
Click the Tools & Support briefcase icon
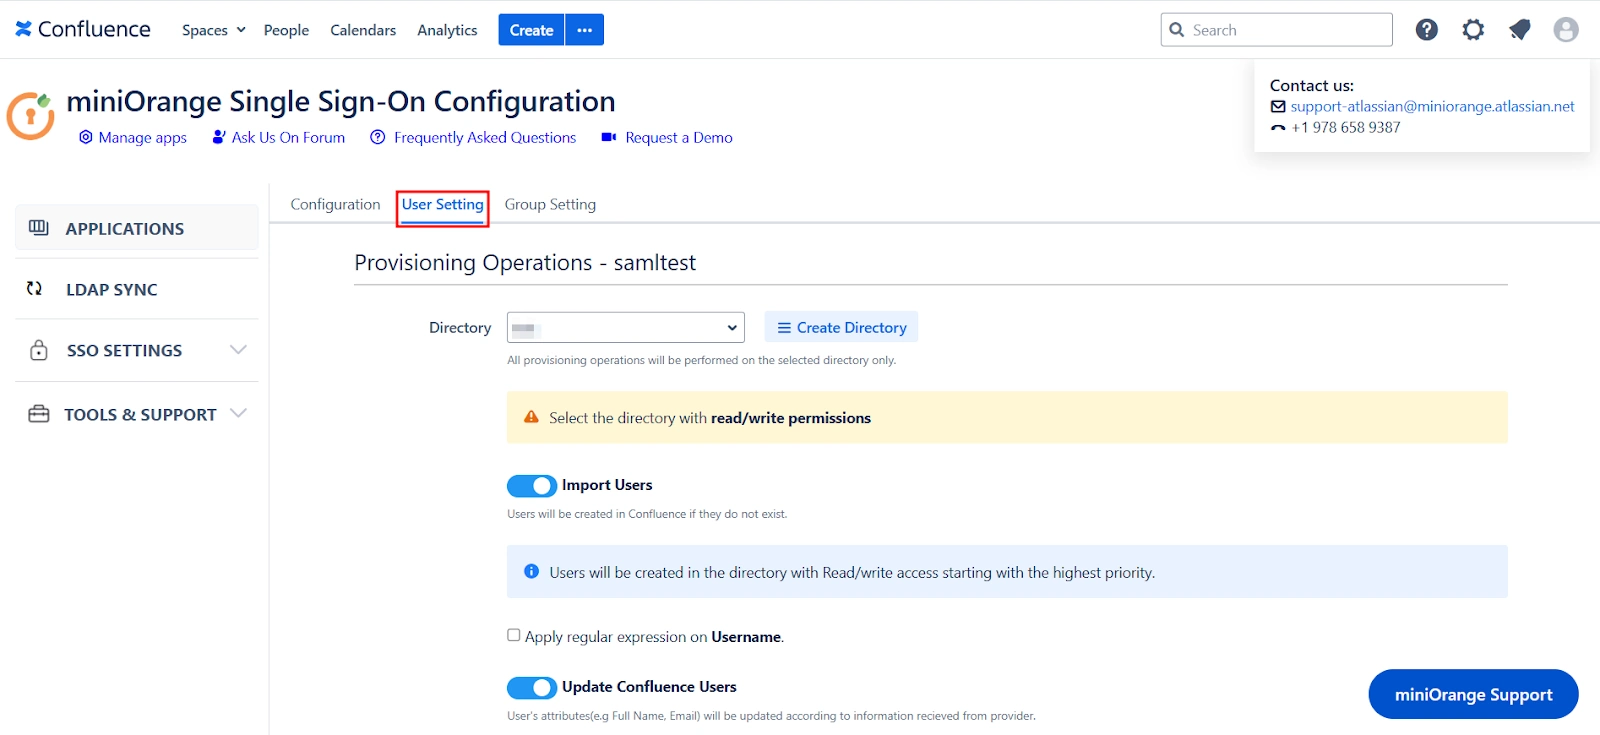(39, 414)
